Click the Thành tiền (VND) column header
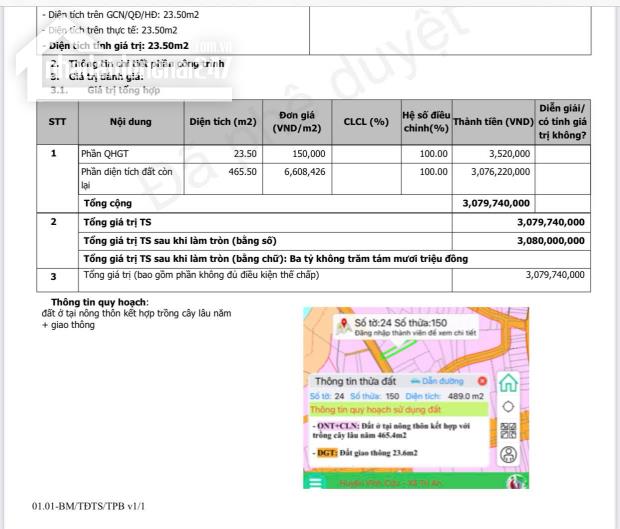 tap(493, 121)
